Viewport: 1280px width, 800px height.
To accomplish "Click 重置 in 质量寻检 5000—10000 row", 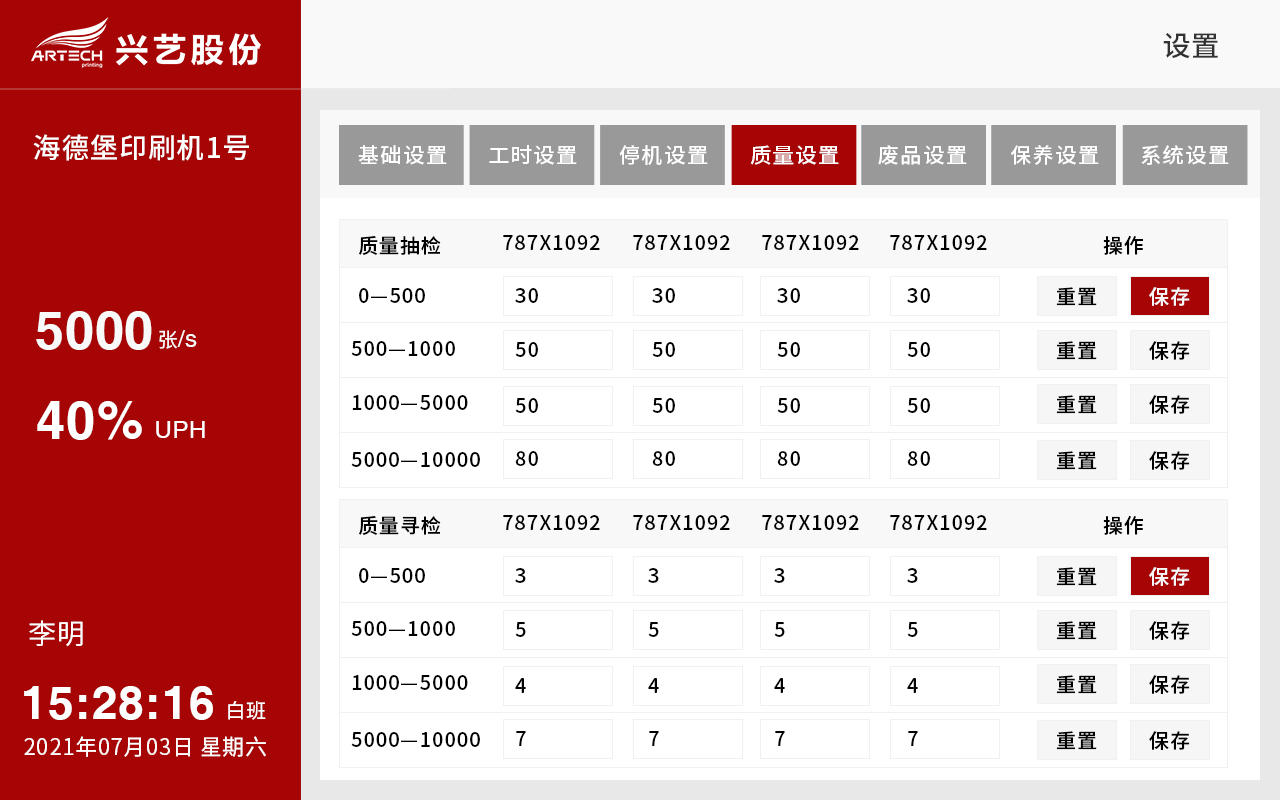I will click(x=1077, y=740).
